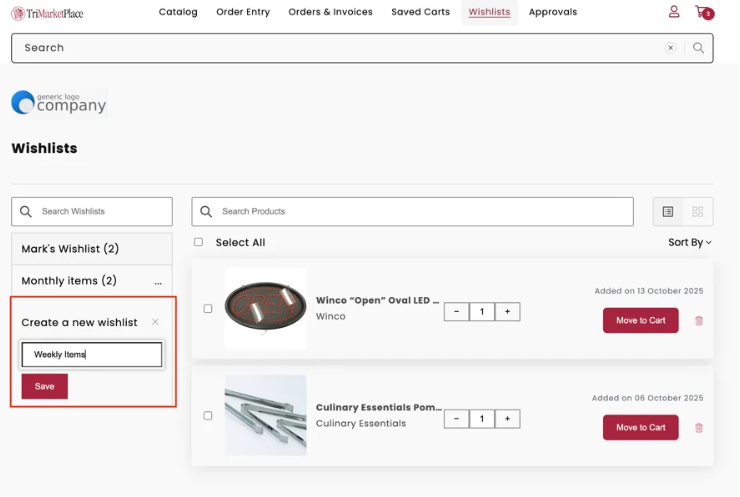Switch to grid view layout
The image size is (740, 497).
pos(697,212)
